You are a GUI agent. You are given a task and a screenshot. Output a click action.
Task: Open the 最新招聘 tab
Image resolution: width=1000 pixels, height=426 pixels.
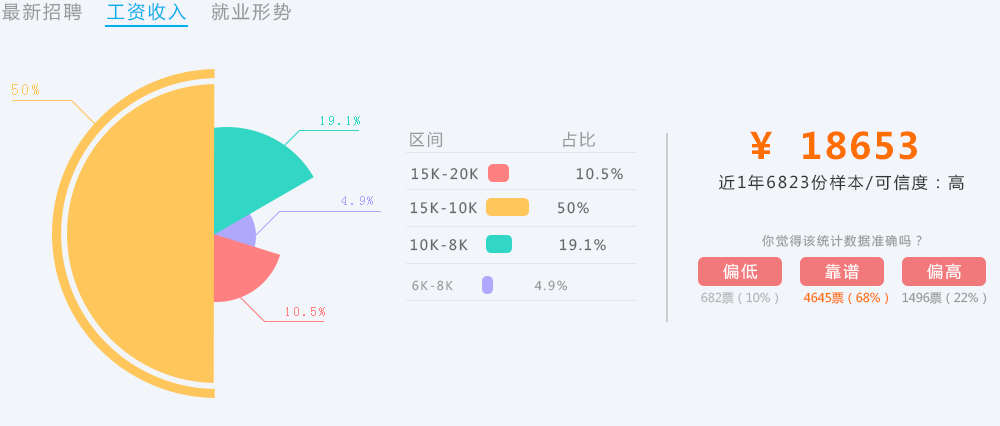(42, 13)
